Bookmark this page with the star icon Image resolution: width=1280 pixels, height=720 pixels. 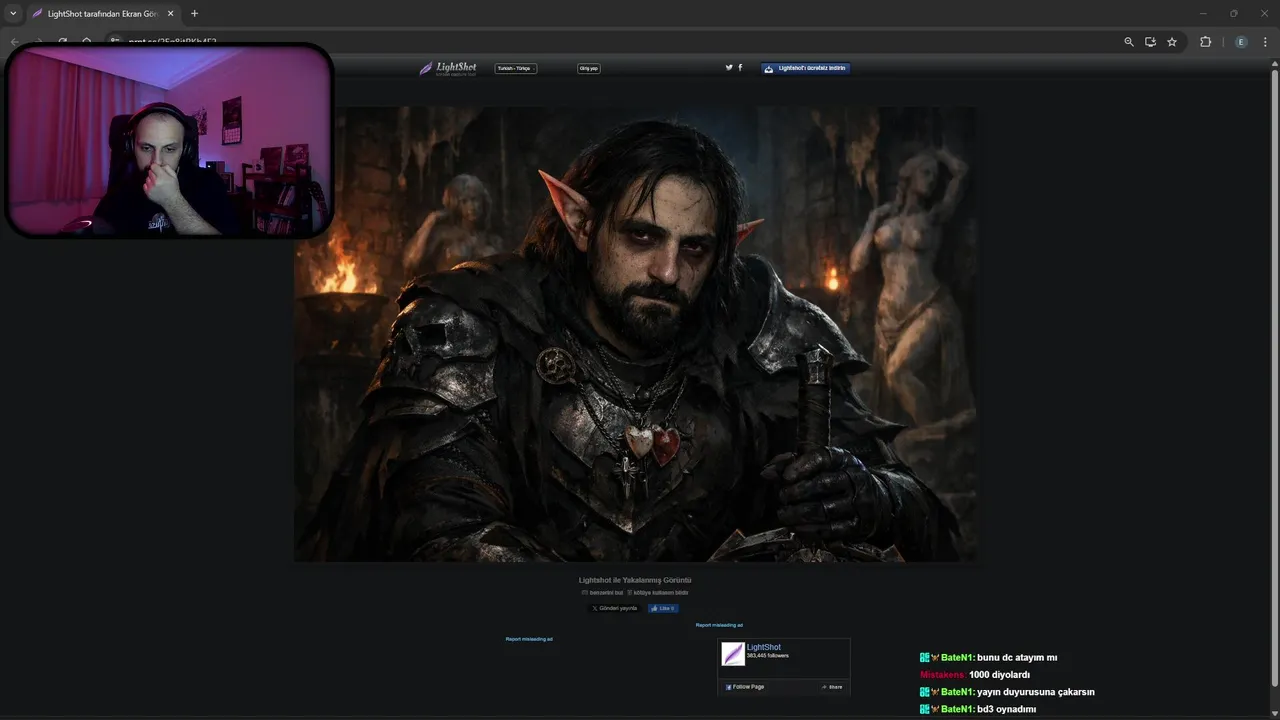(1172, 42)
